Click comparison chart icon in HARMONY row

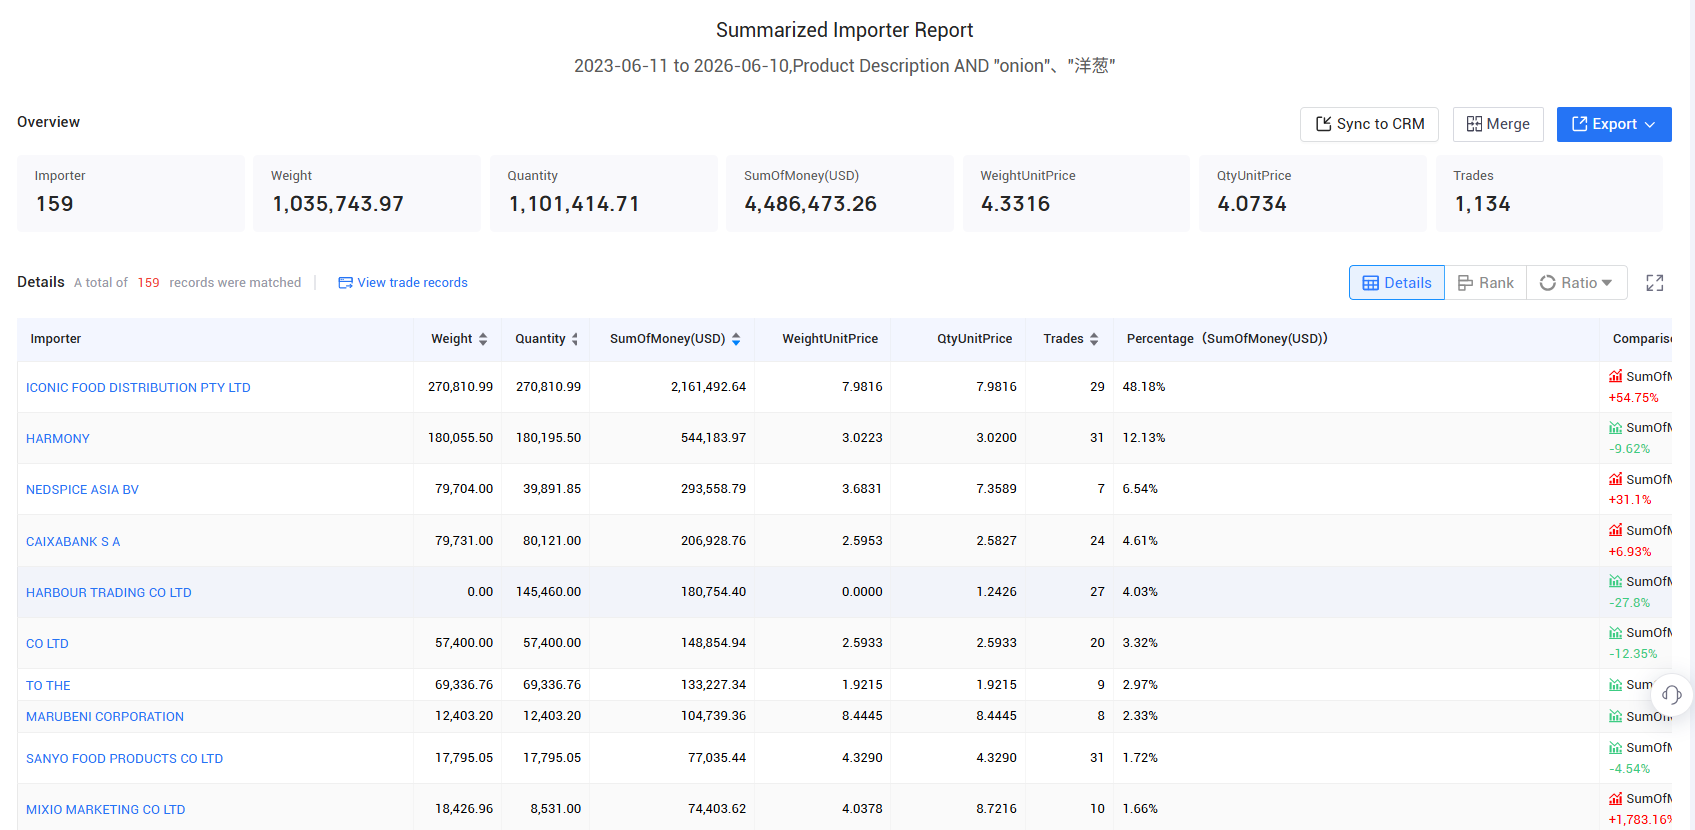[1615, 427]
